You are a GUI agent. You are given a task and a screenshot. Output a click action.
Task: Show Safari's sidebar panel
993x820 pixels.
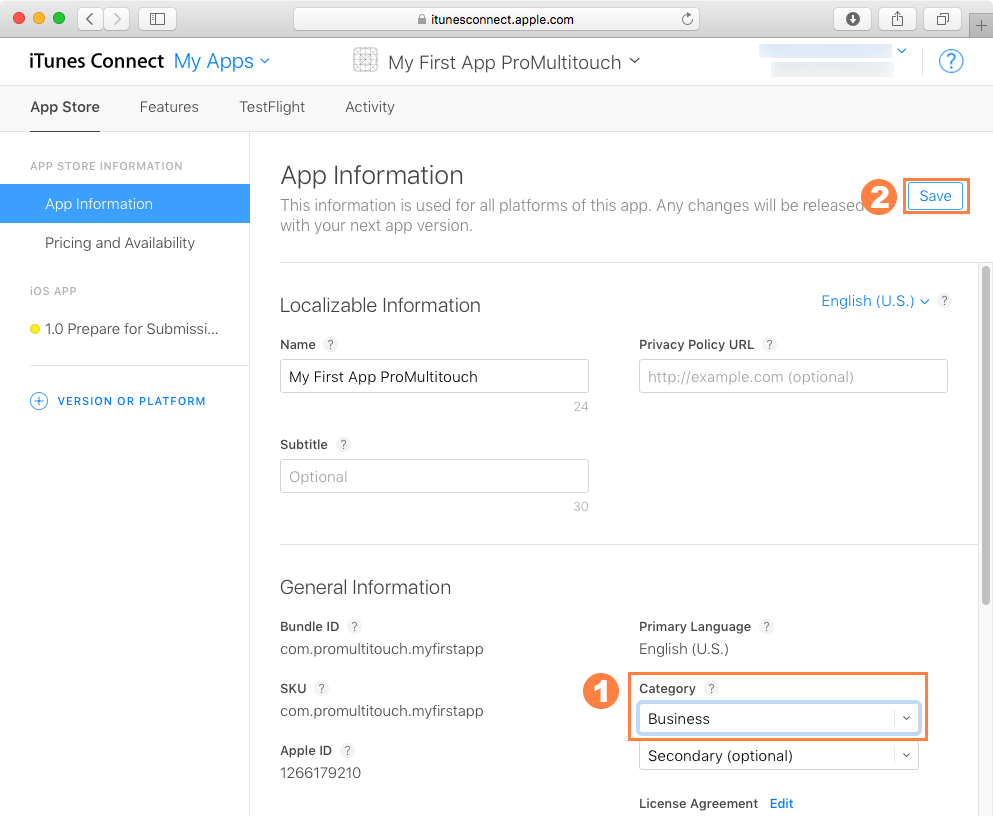(157, 19)
